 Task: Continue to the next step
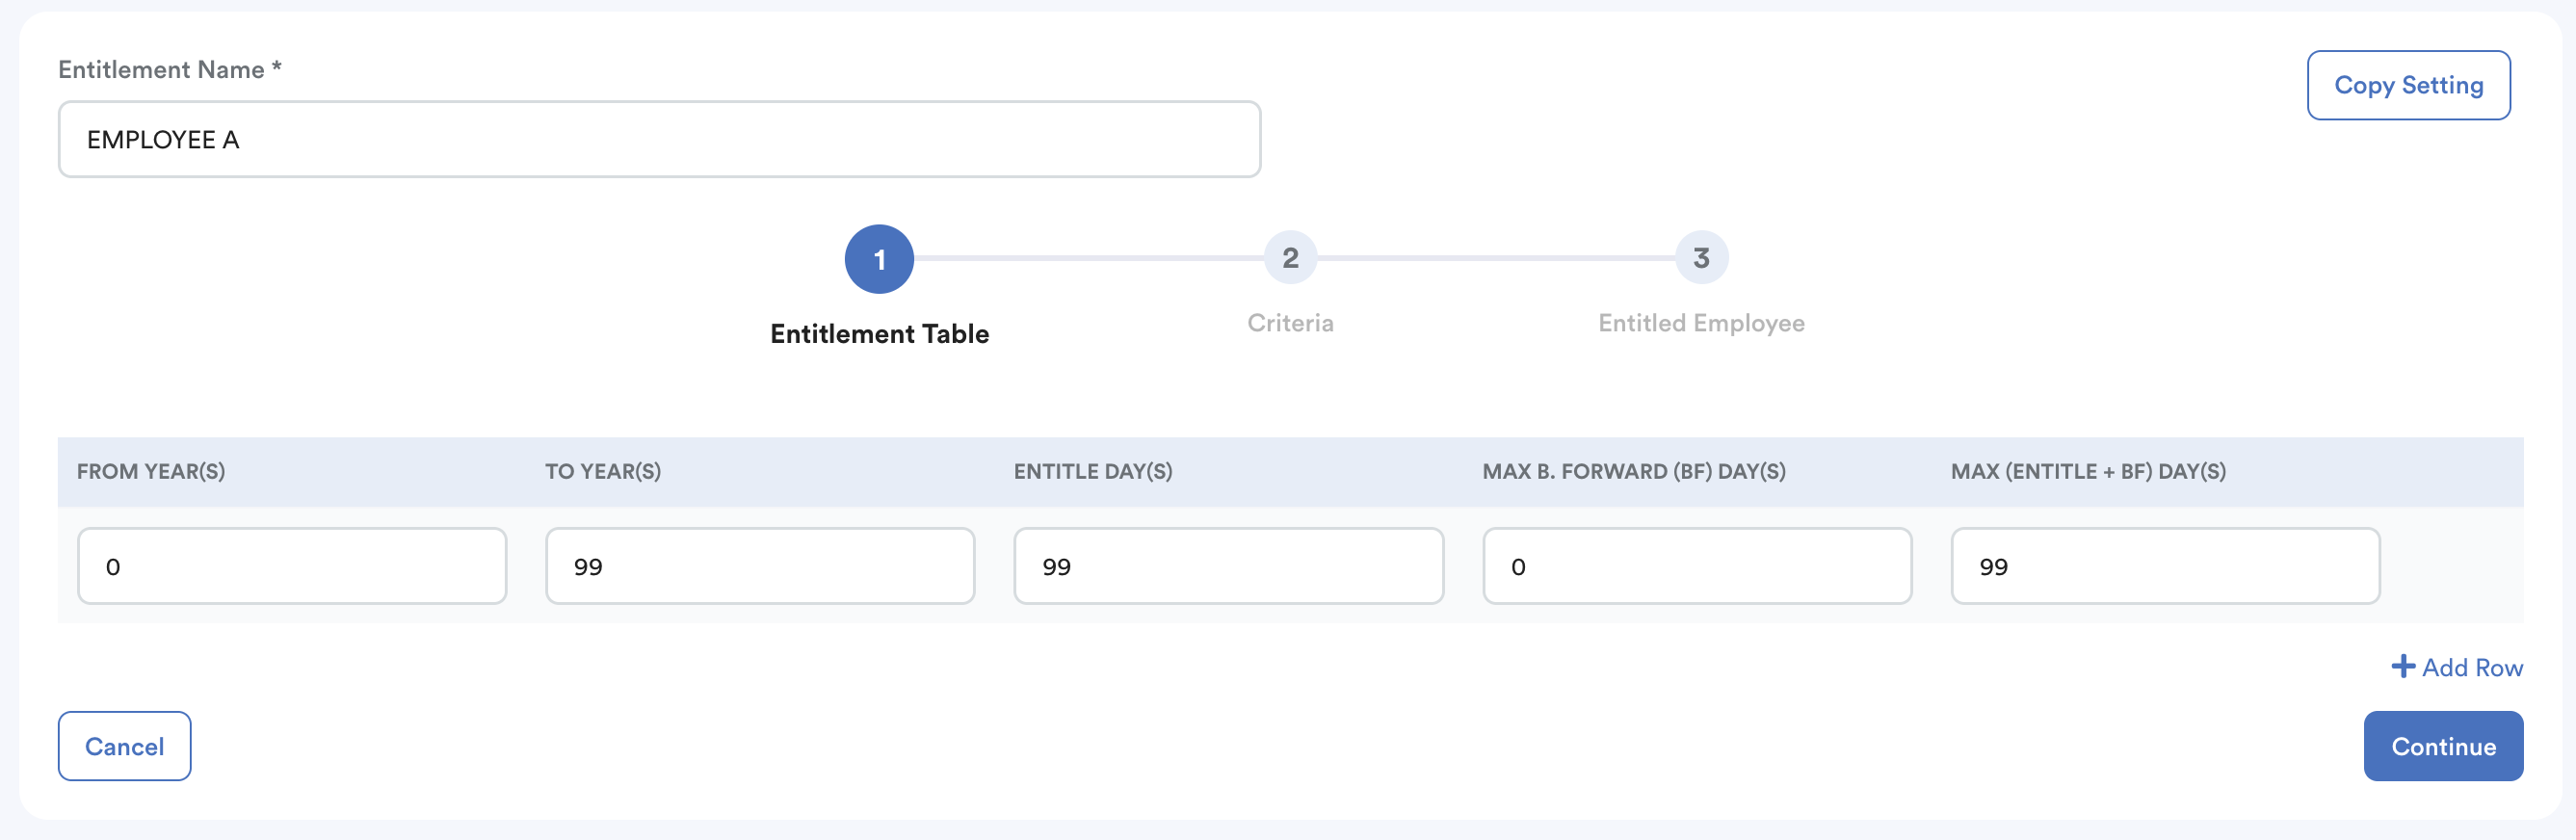click(x=2442, y=746)
